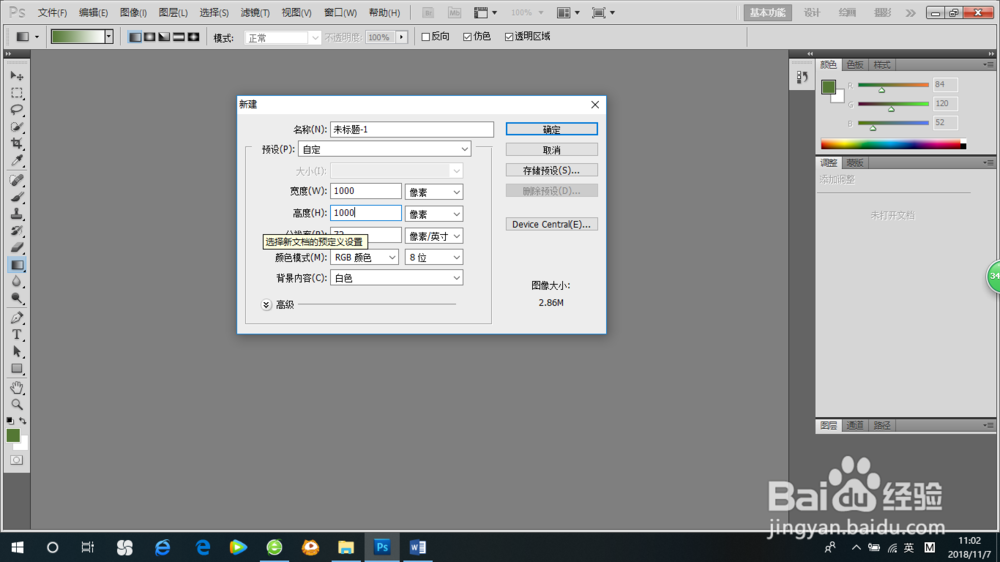The width and height of the screenshot is (1000, 562).
Task: Click the 基本功能 workspace button
Action: (x=767, y=13)
